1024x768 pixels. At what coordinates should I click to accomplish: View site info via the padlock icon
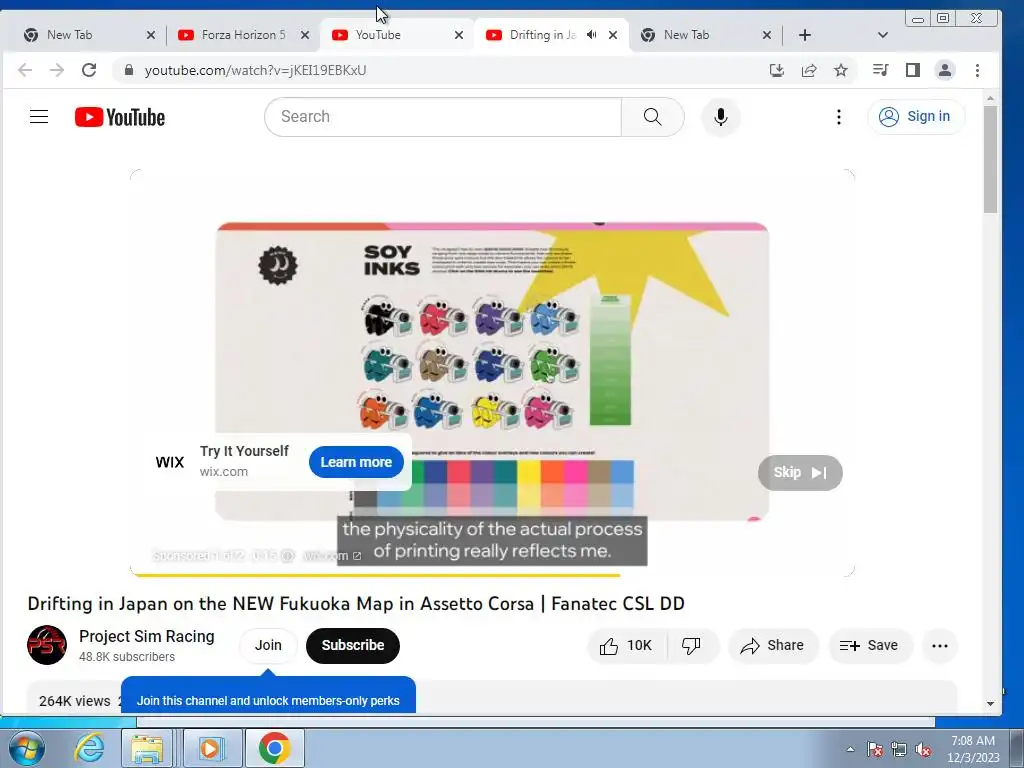pos(129,70)
